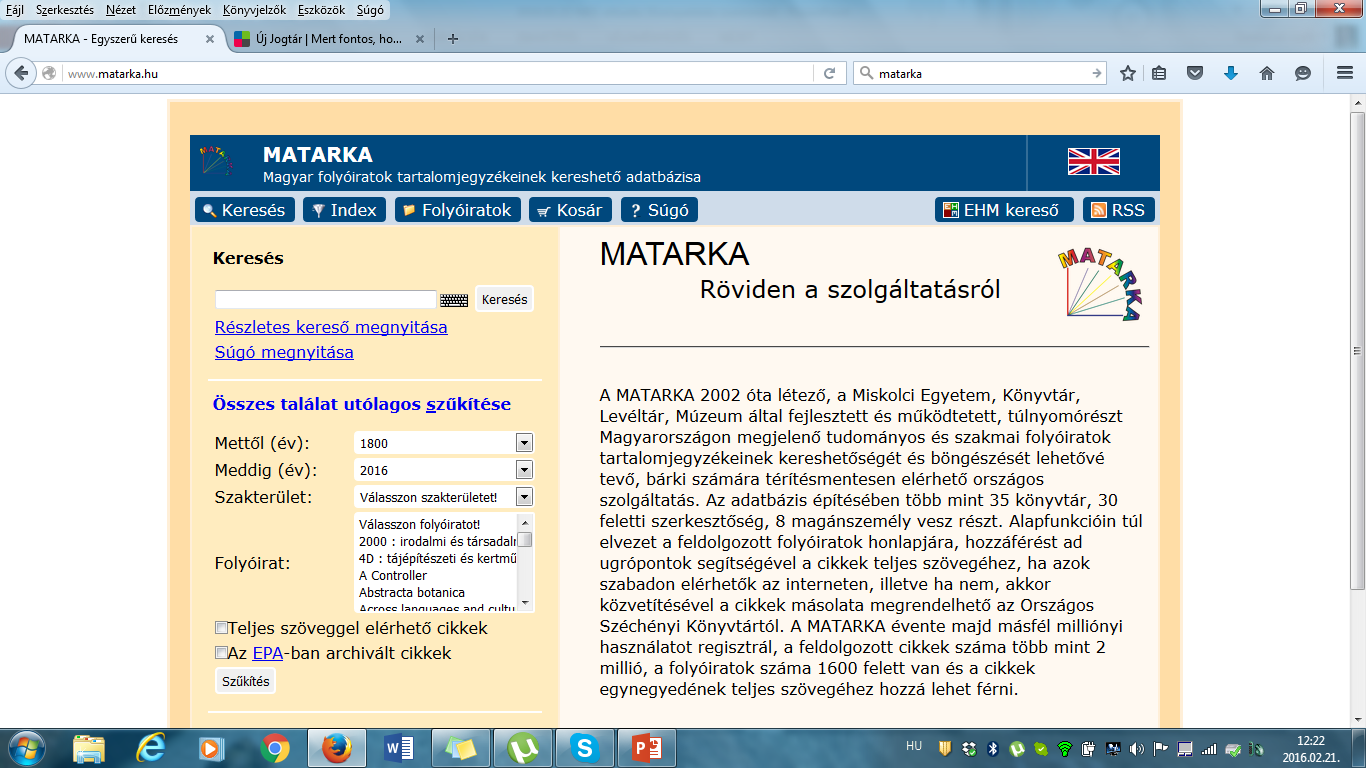Open the Könyvjelzők menu
The width and height of the screenshot is (1366, 768).
(x=255, y=9)
